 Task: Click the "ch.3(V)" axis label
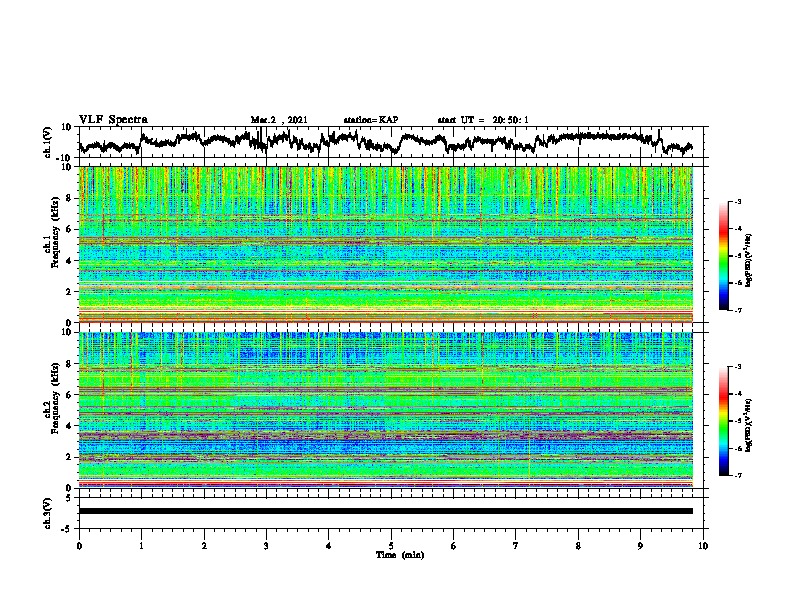coord(48,513)
